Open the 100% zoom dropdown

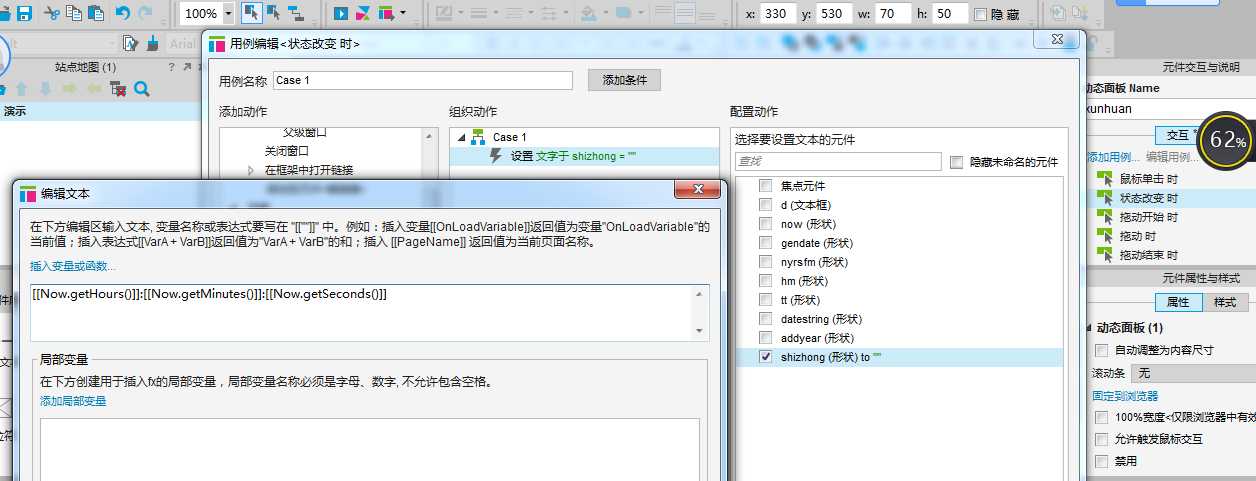[228, 14]
